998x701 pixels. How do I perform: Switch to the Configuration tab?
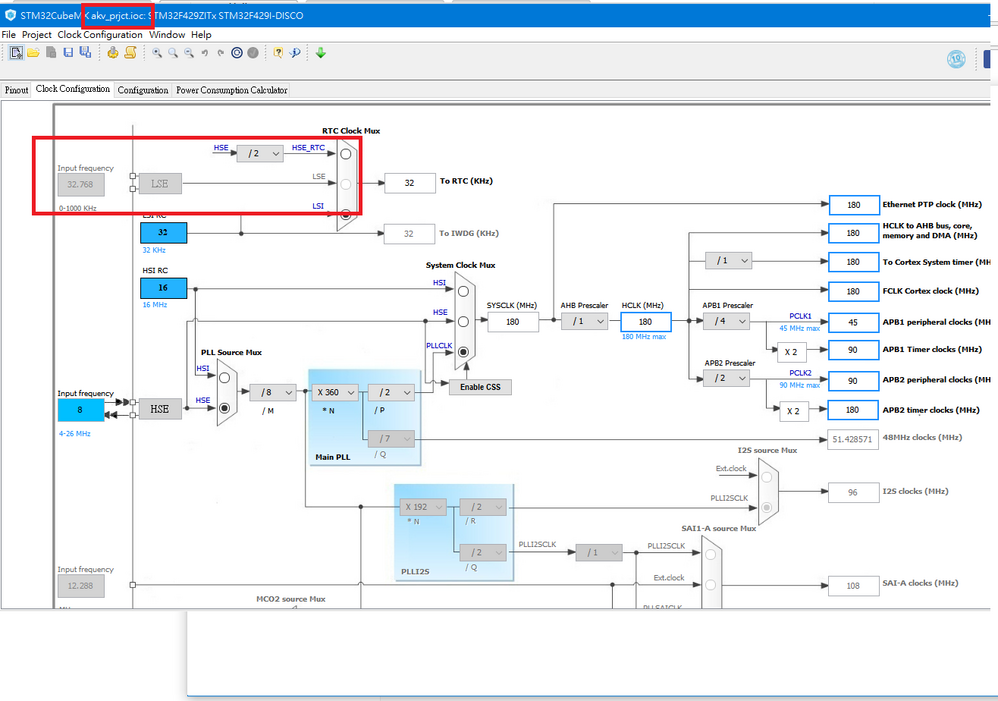[x=143, y=90]
